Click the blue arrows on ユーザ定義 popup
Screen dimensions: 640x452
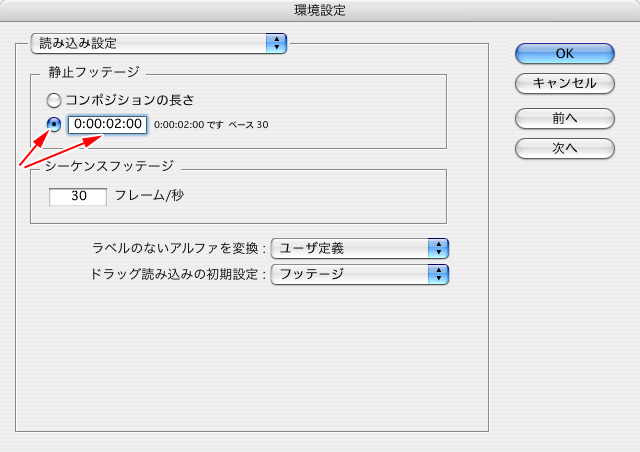tap(437, 248)
